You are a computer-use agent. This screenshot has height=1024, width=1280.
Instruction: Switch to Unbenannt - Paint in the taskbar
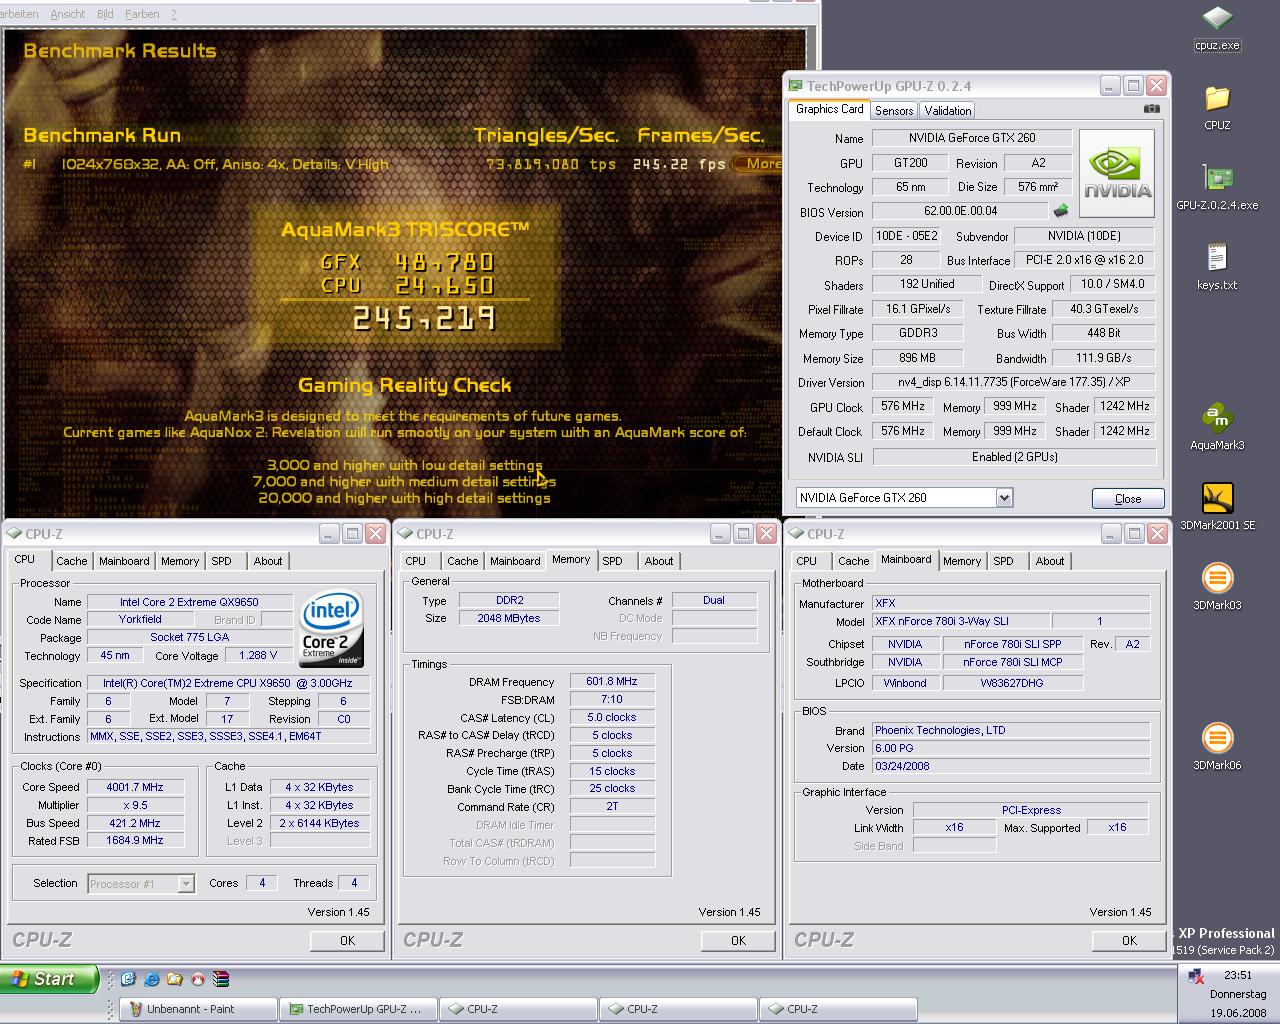[x=198, y=1009]
